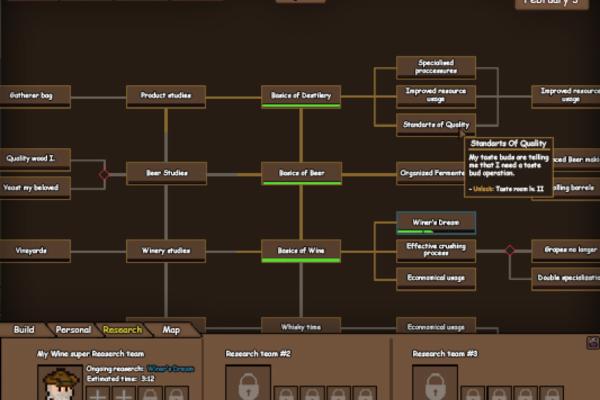Click Grapes no longer node

pyautogui.click(x=566, y=250)
